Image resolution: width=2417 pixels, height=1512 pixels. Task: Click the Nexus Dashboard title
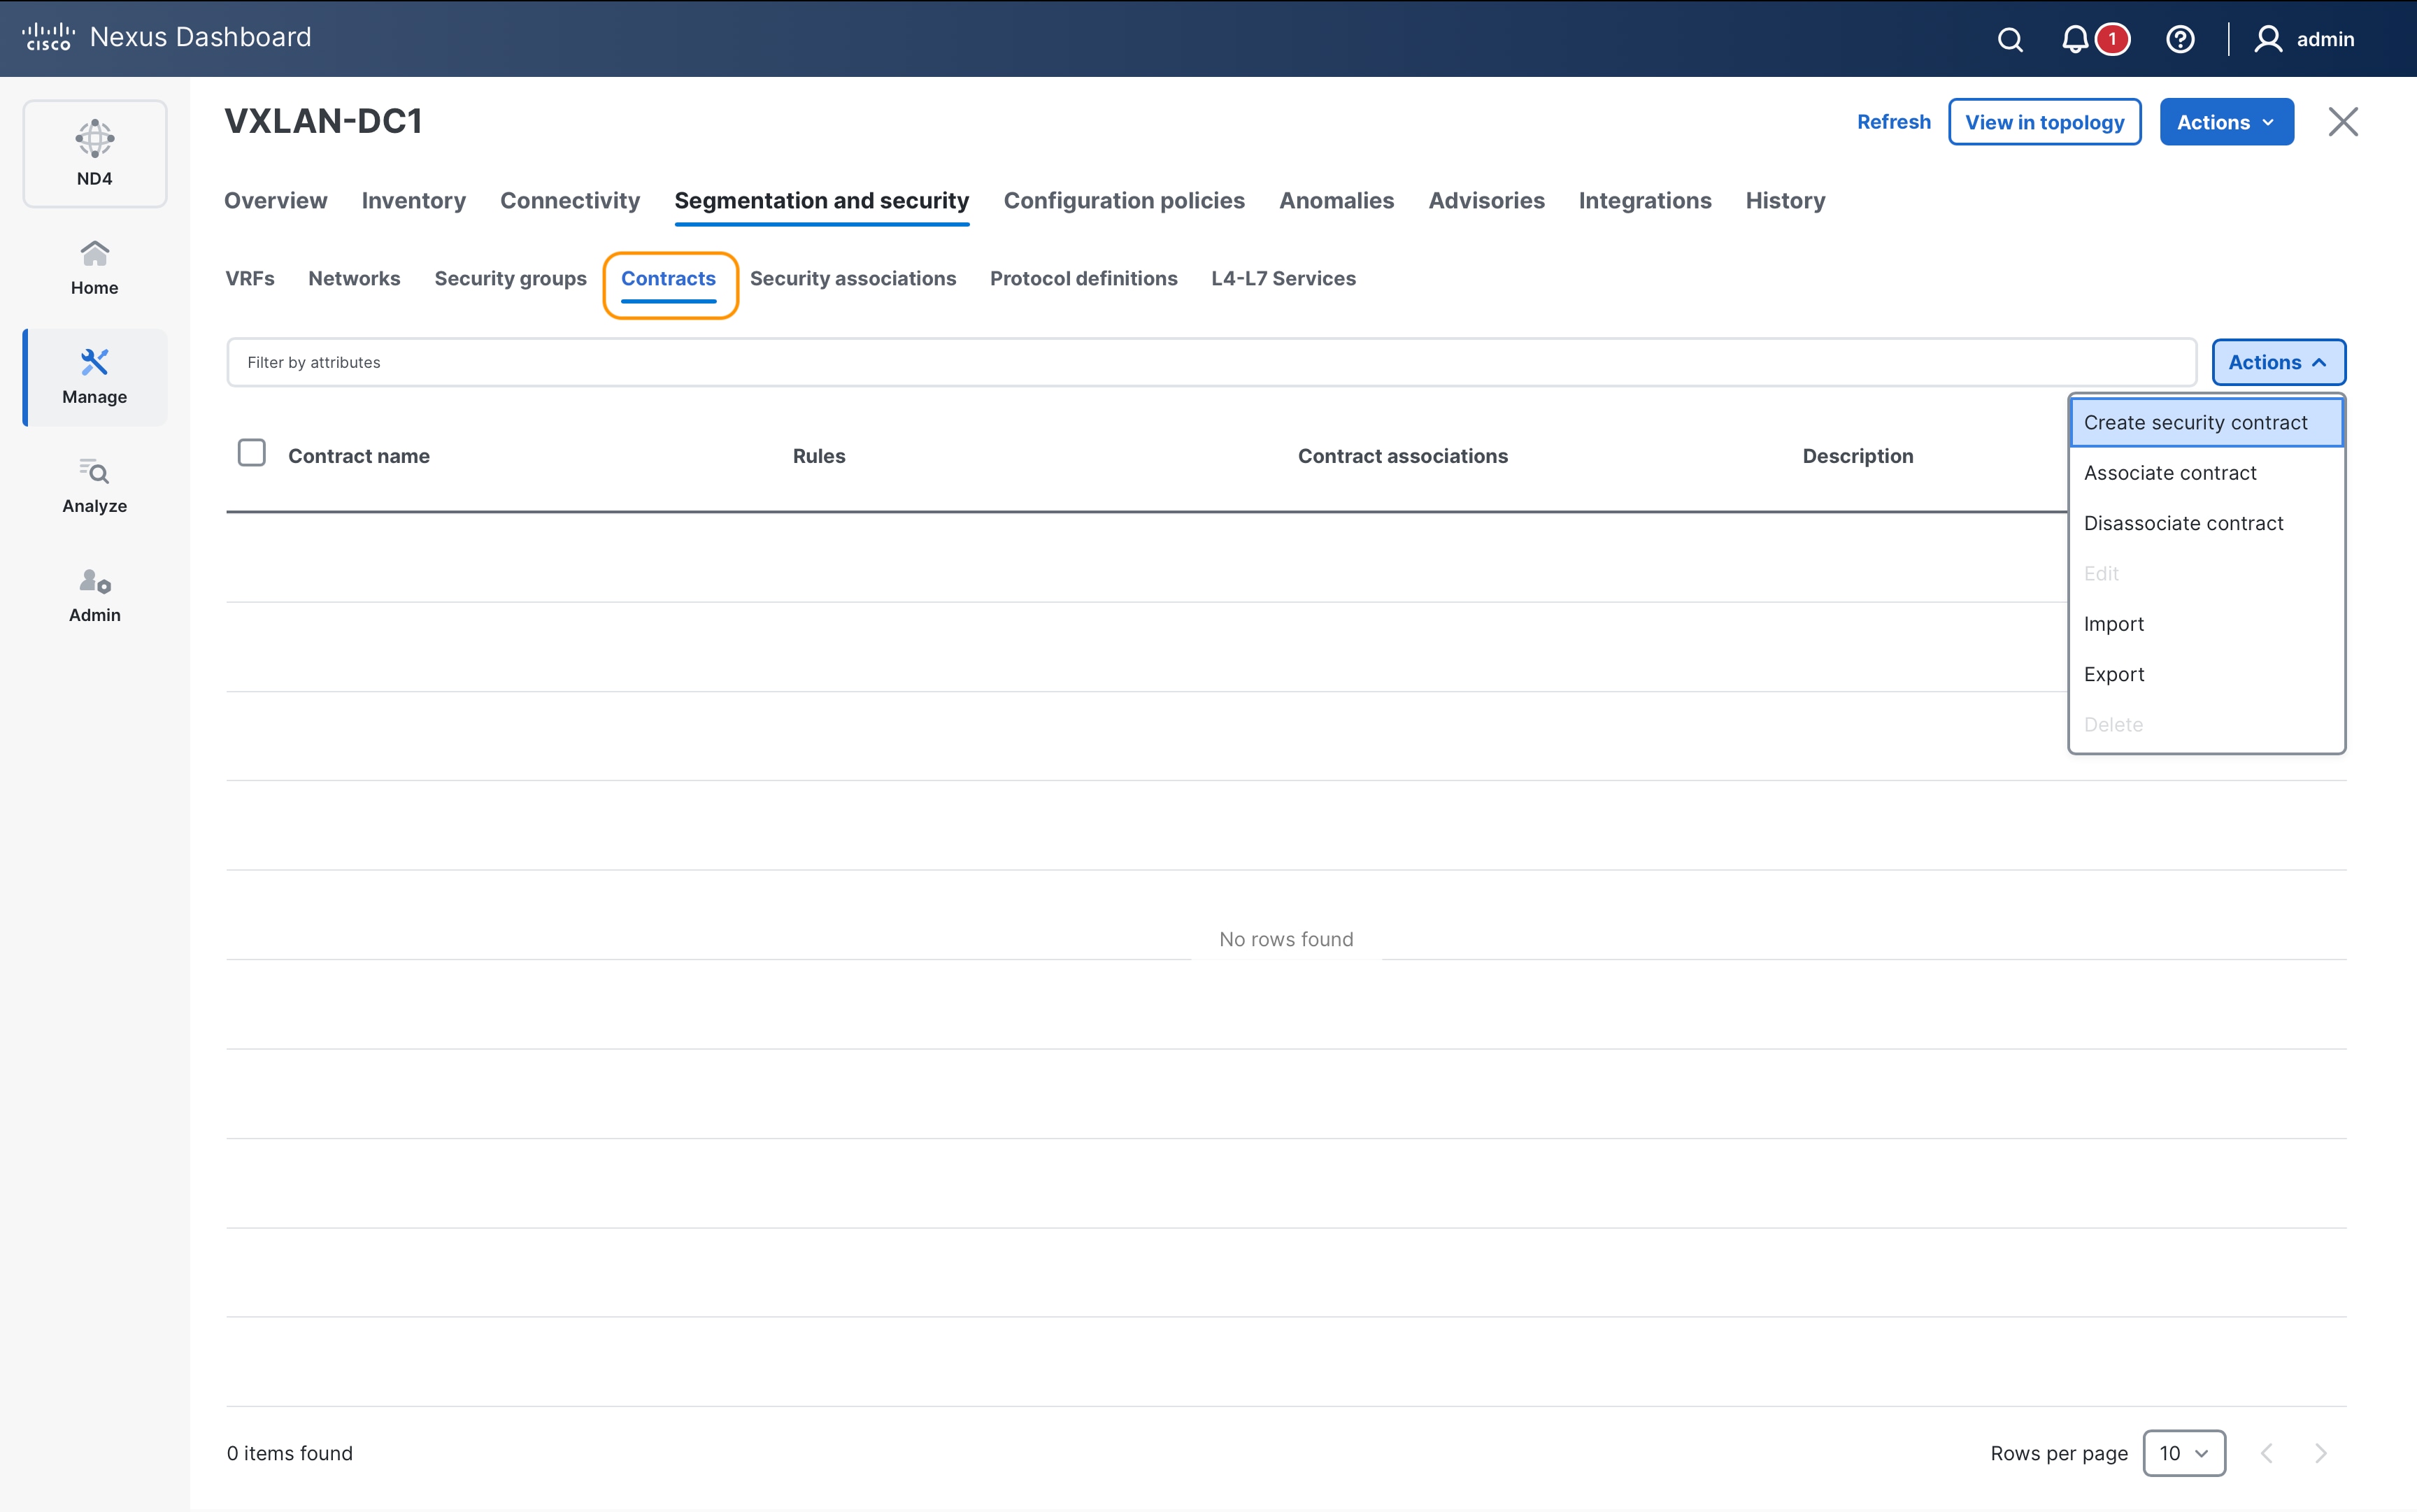tap(201, 37)
